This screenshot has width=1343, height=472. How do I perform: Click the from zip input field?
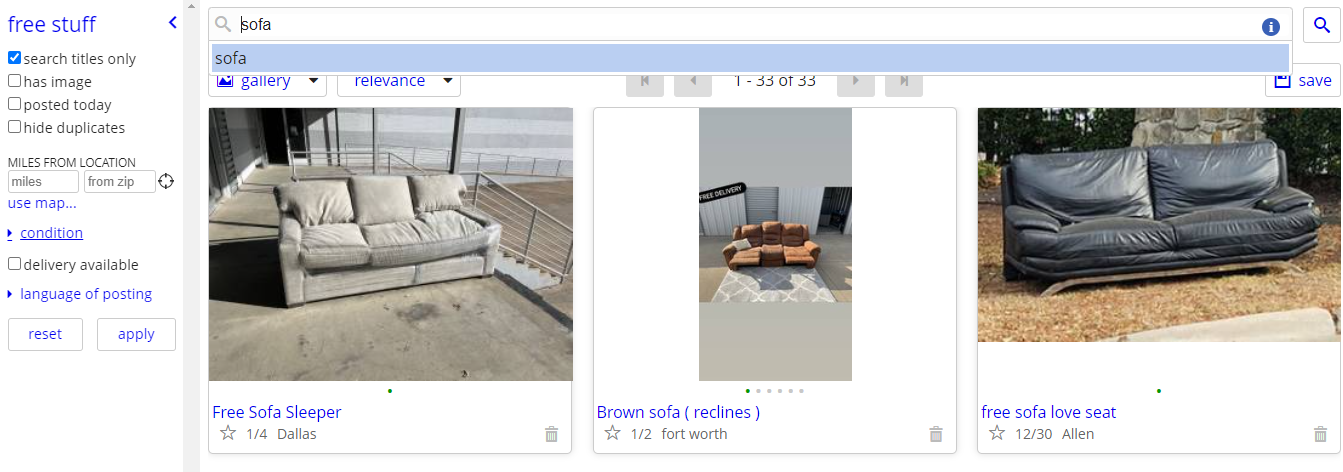[119, 181]
